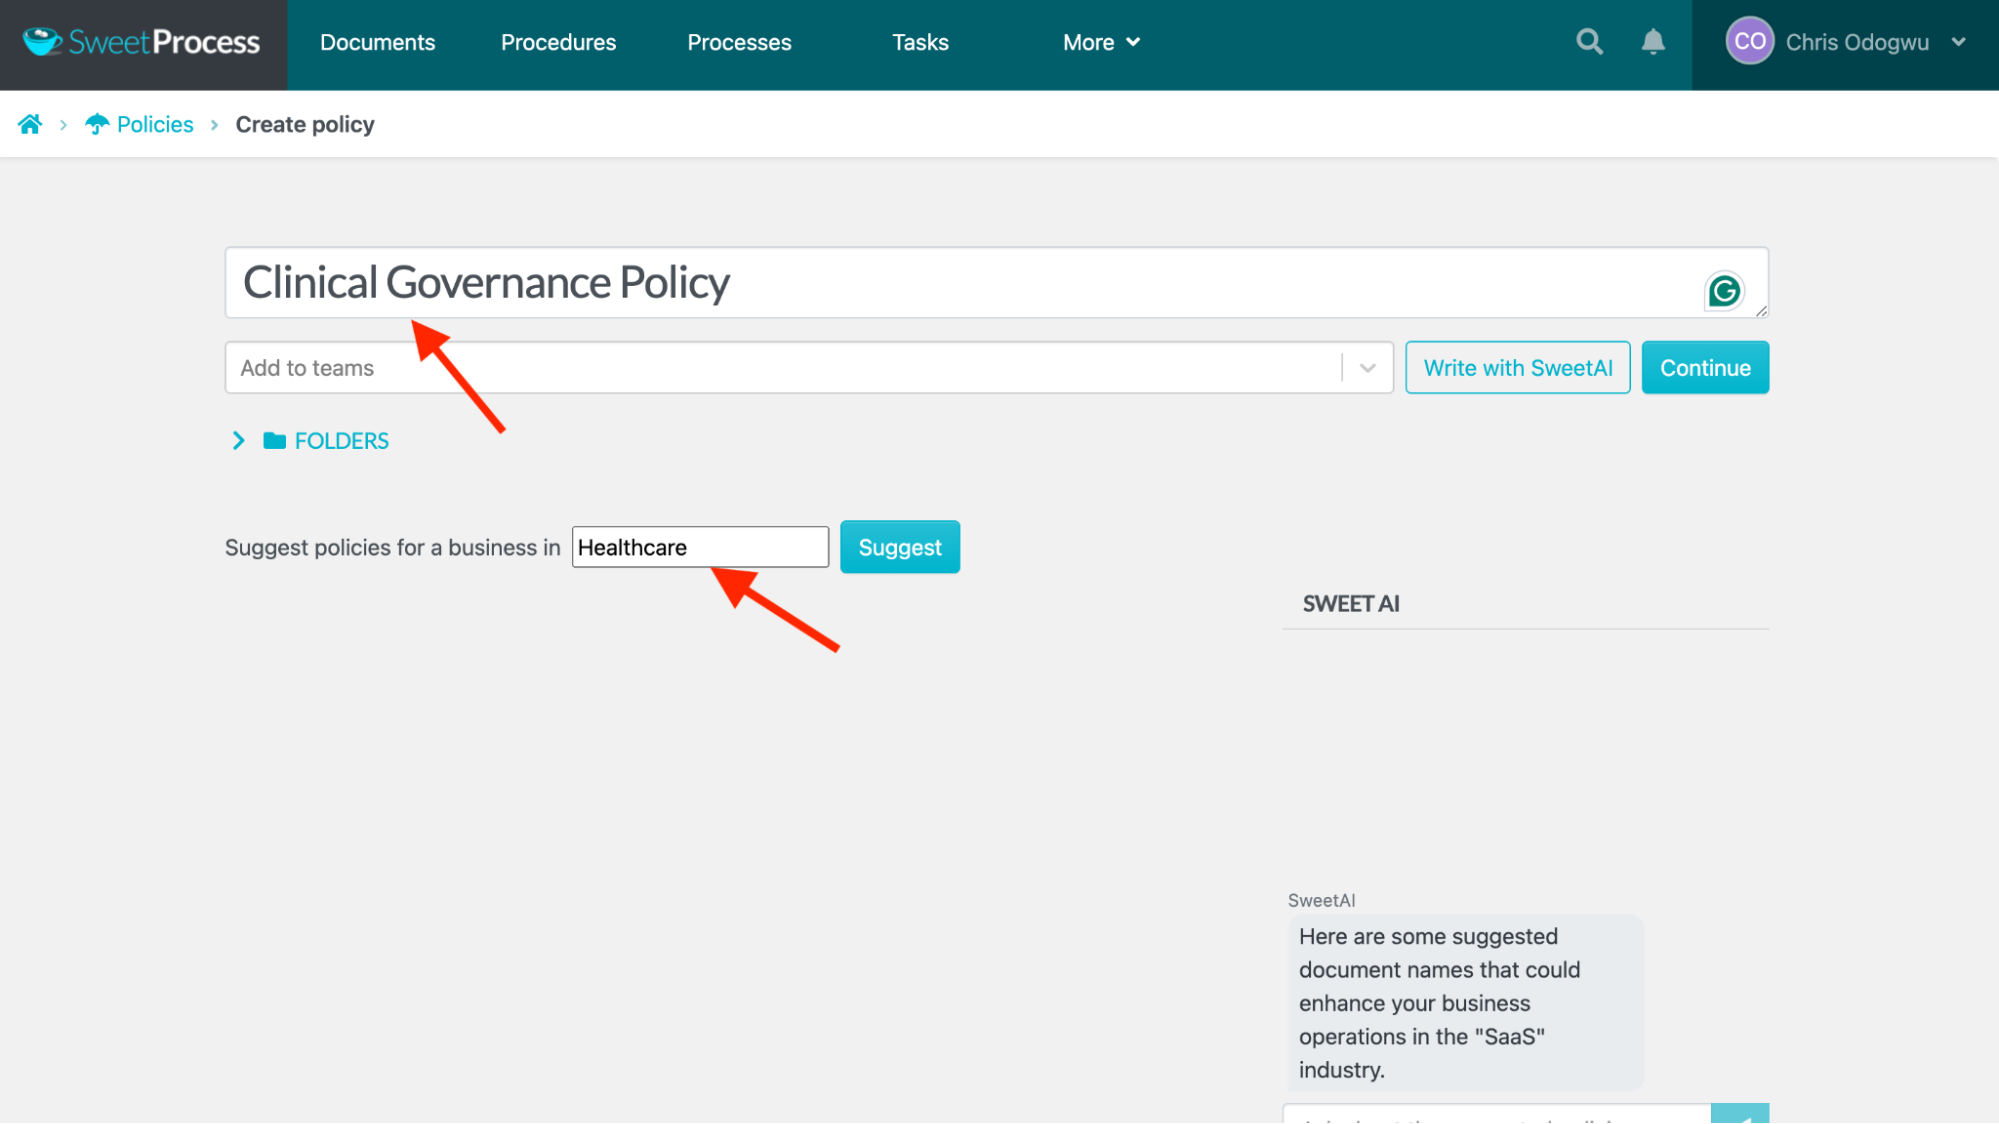This screenshot has width=1999, height=1124.
Task: Click the Continue button
Action: (x=1704, y=367)
